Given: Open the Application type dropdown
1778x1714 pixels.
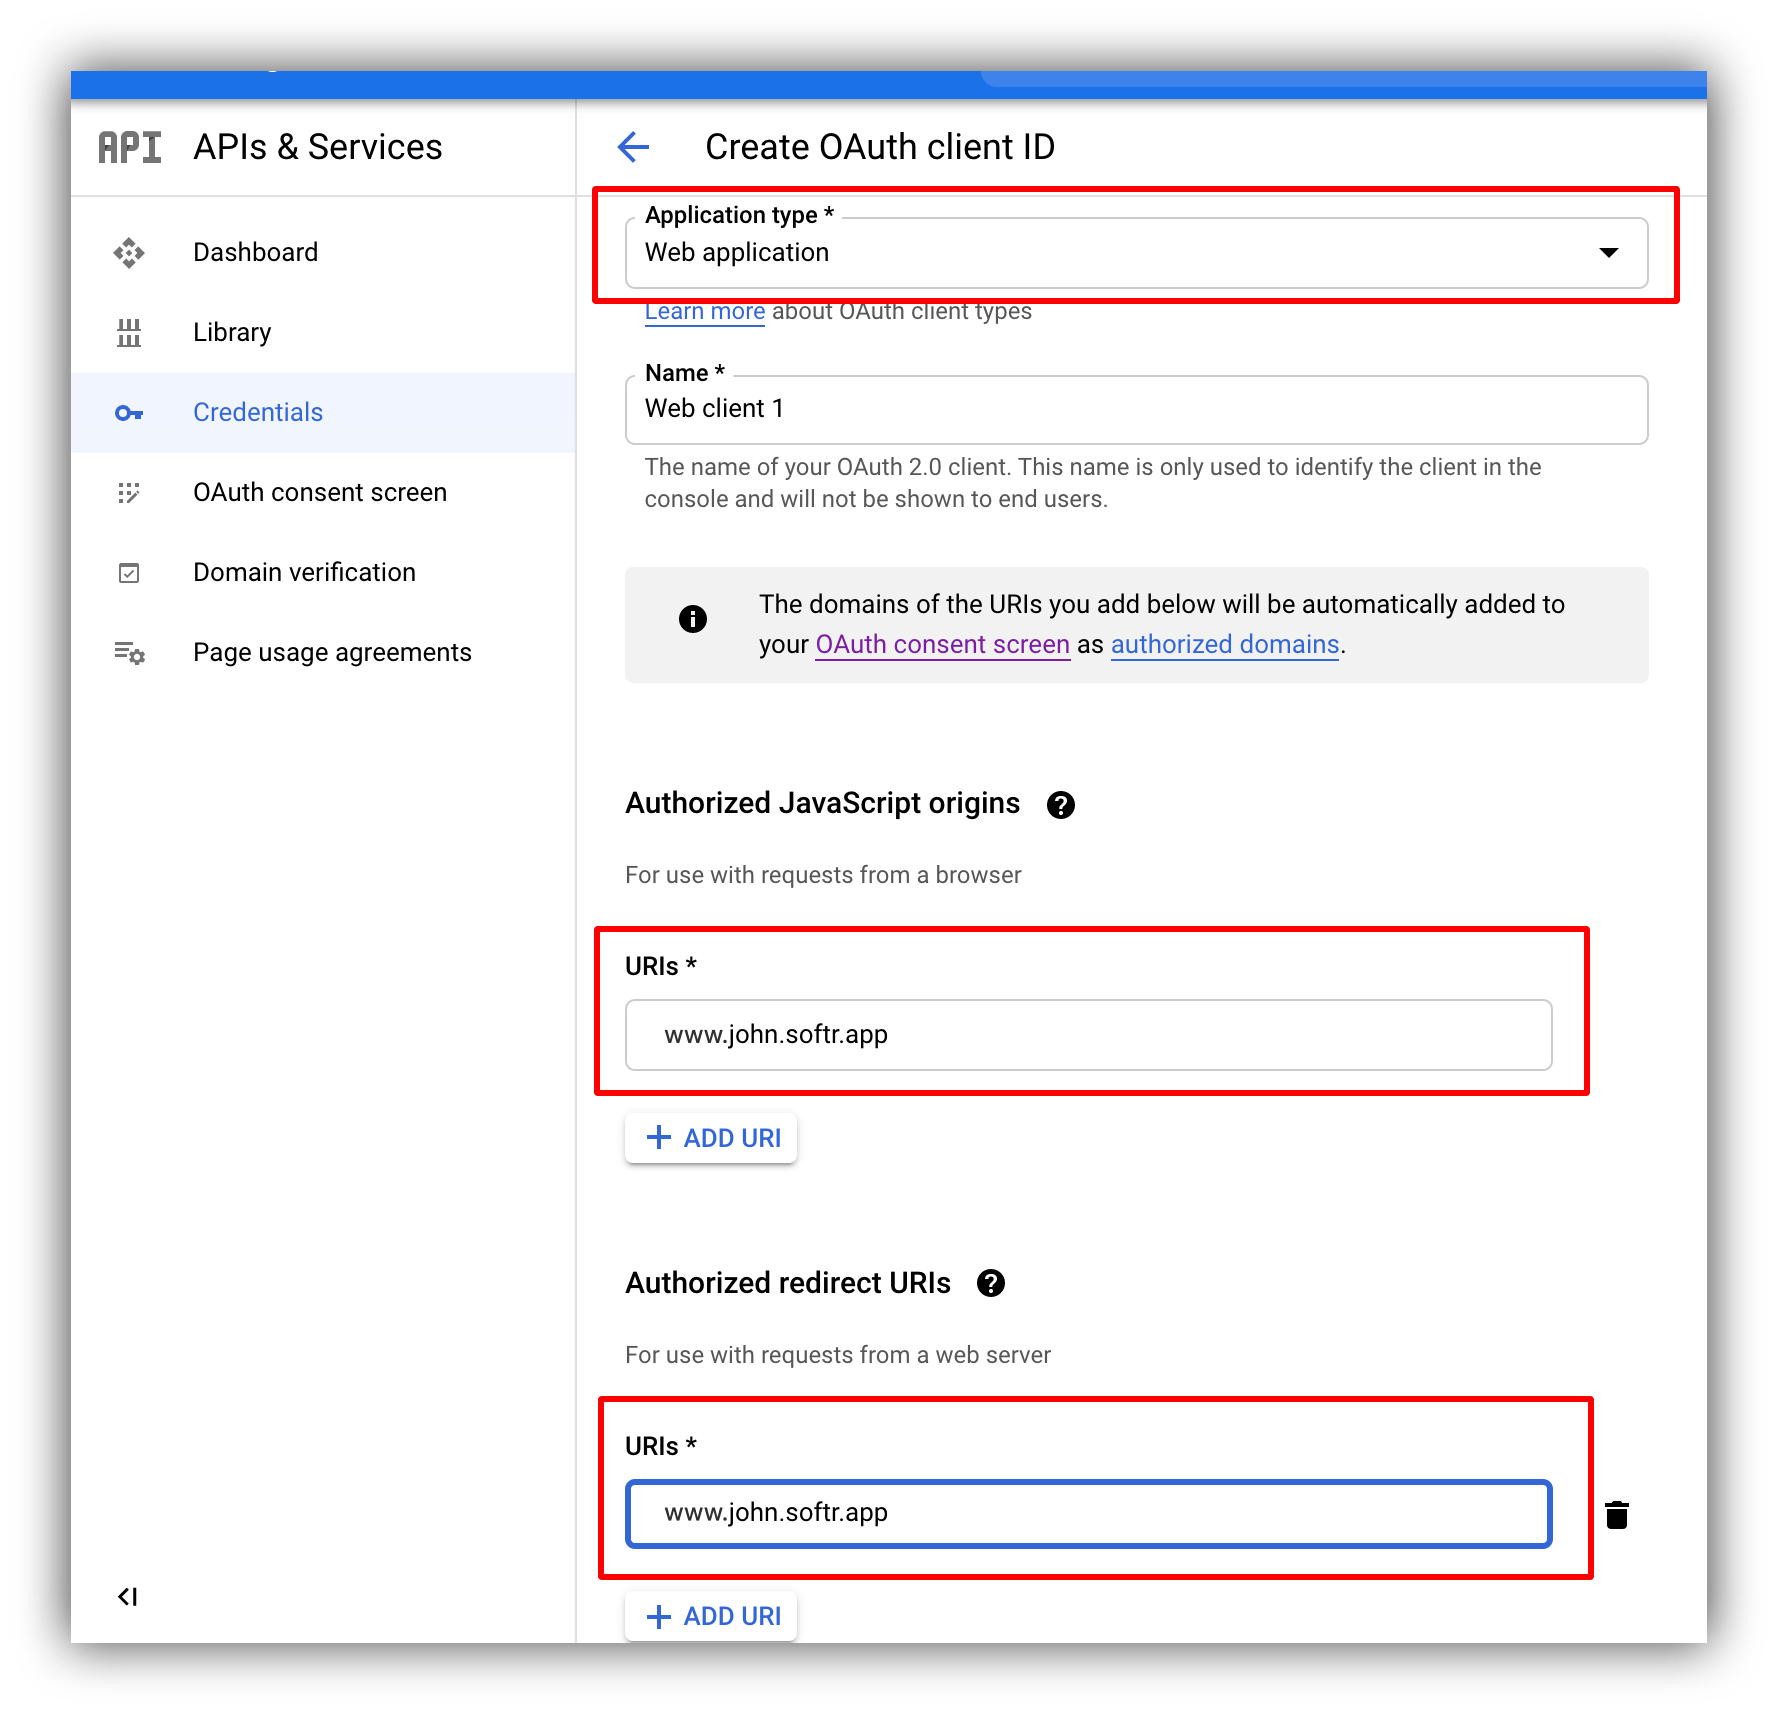Looking at the screenshot, I should [1608, 252].
